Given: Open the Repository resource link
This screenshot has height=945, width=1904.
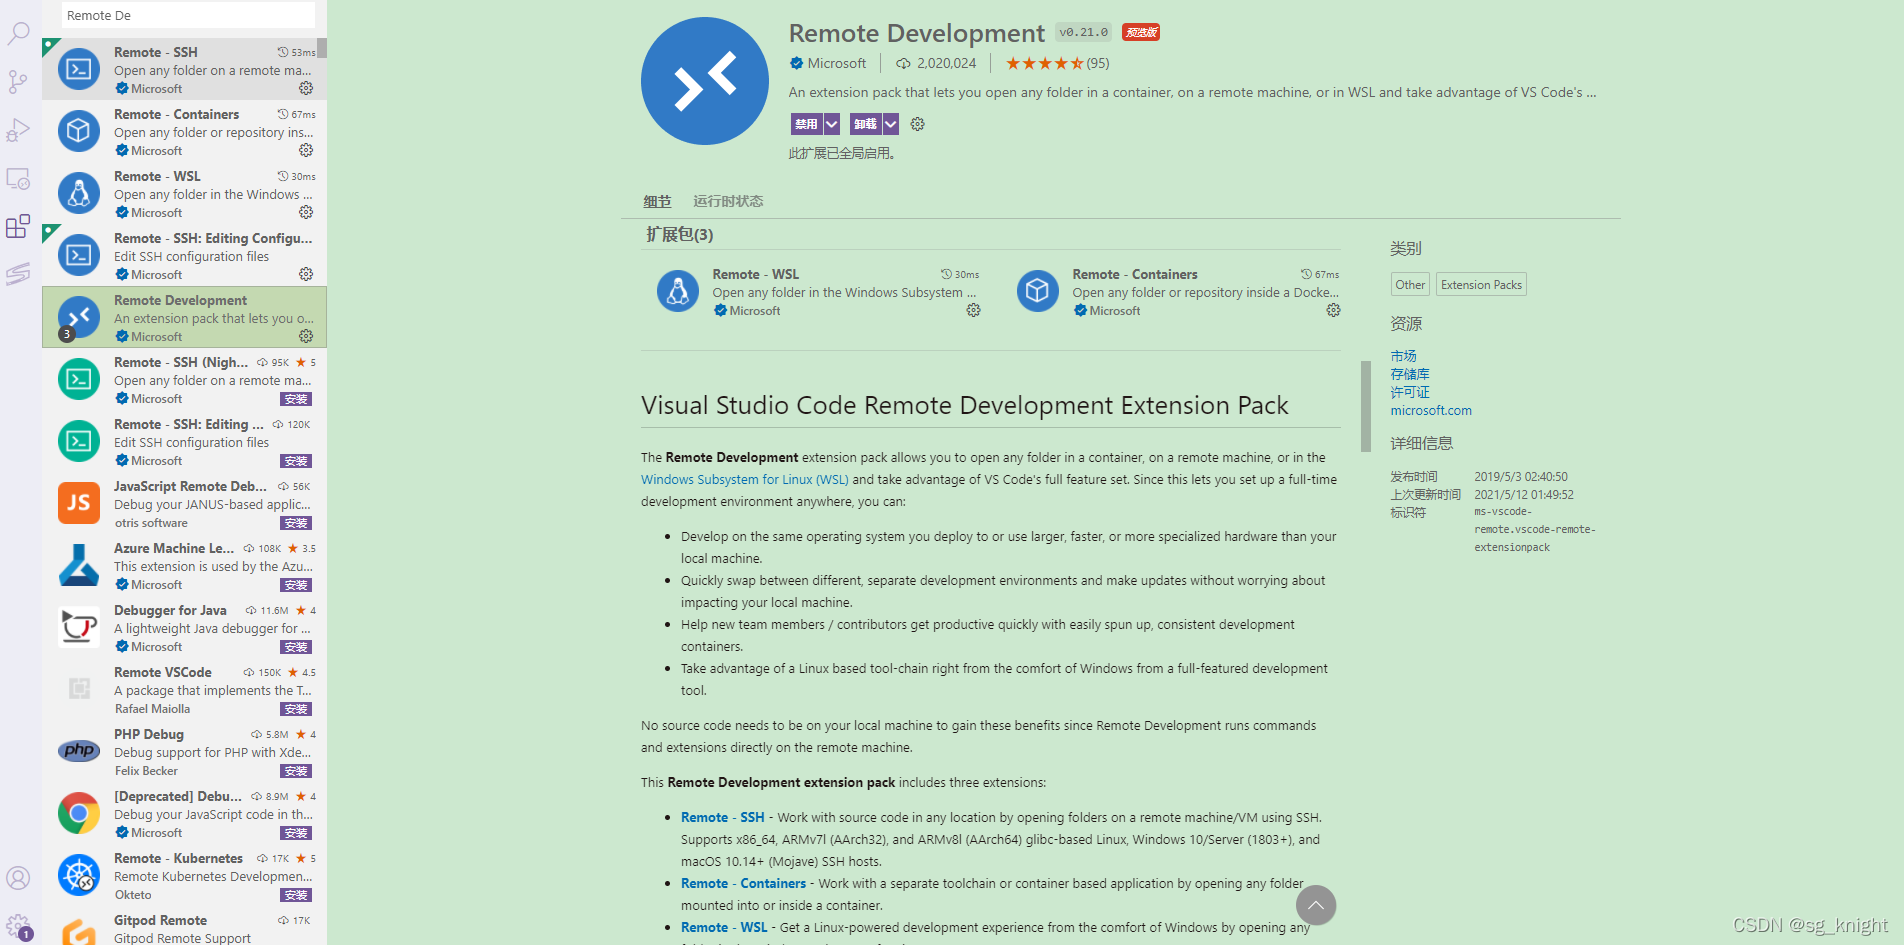Looking at the screenshot, I should (1410, 374).
